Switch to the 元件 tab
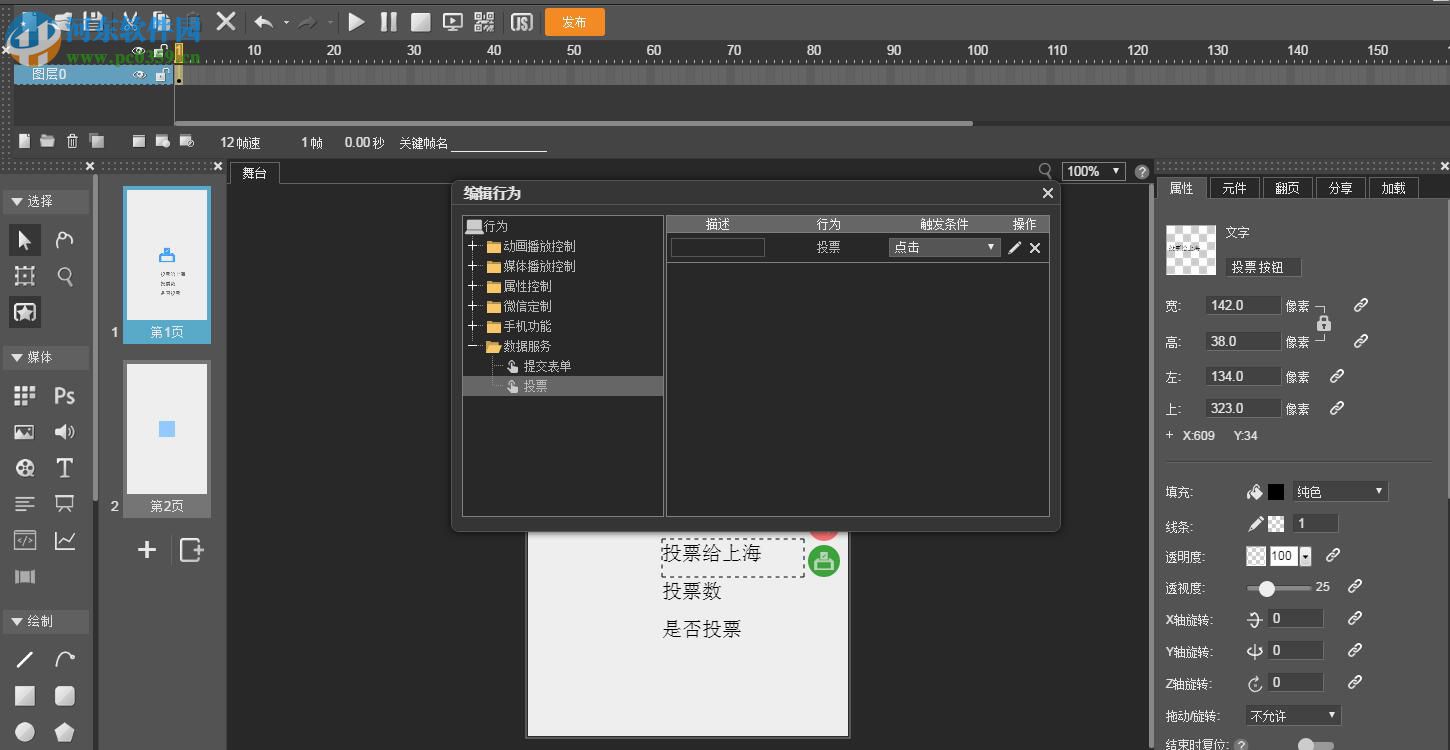1450x750 pixels. 1234,188
